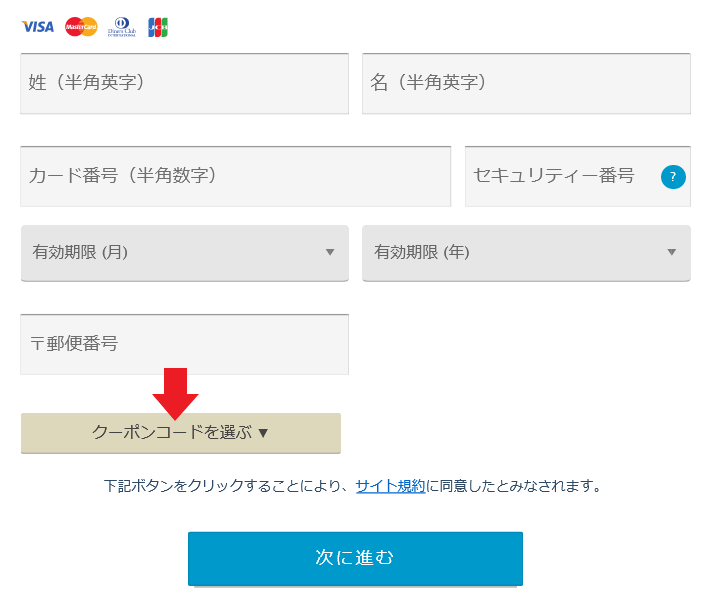710x599 pixels.
Task: Open the サイト規約 link
Action: (391, 486)
